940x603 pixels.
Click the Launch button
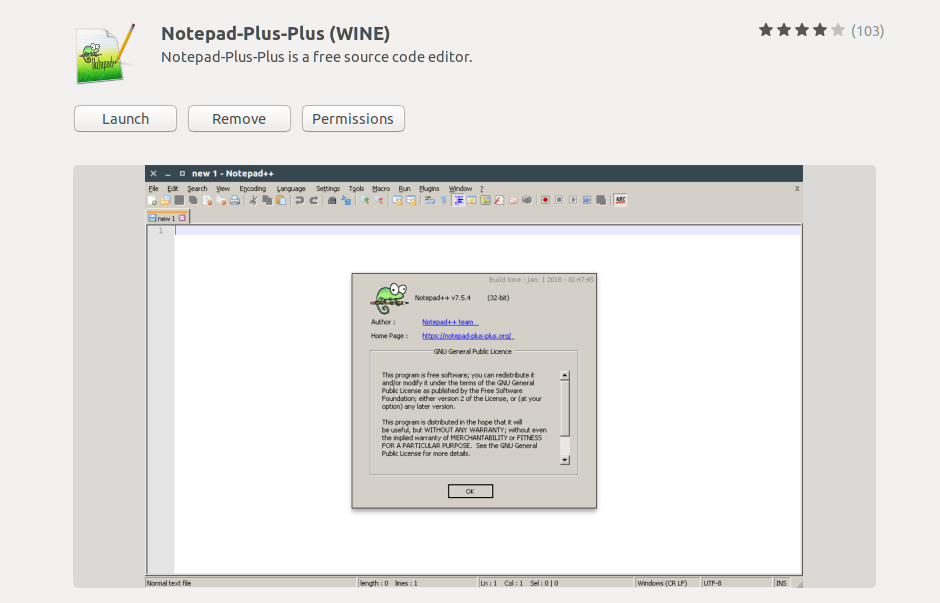tap(125, 119)
